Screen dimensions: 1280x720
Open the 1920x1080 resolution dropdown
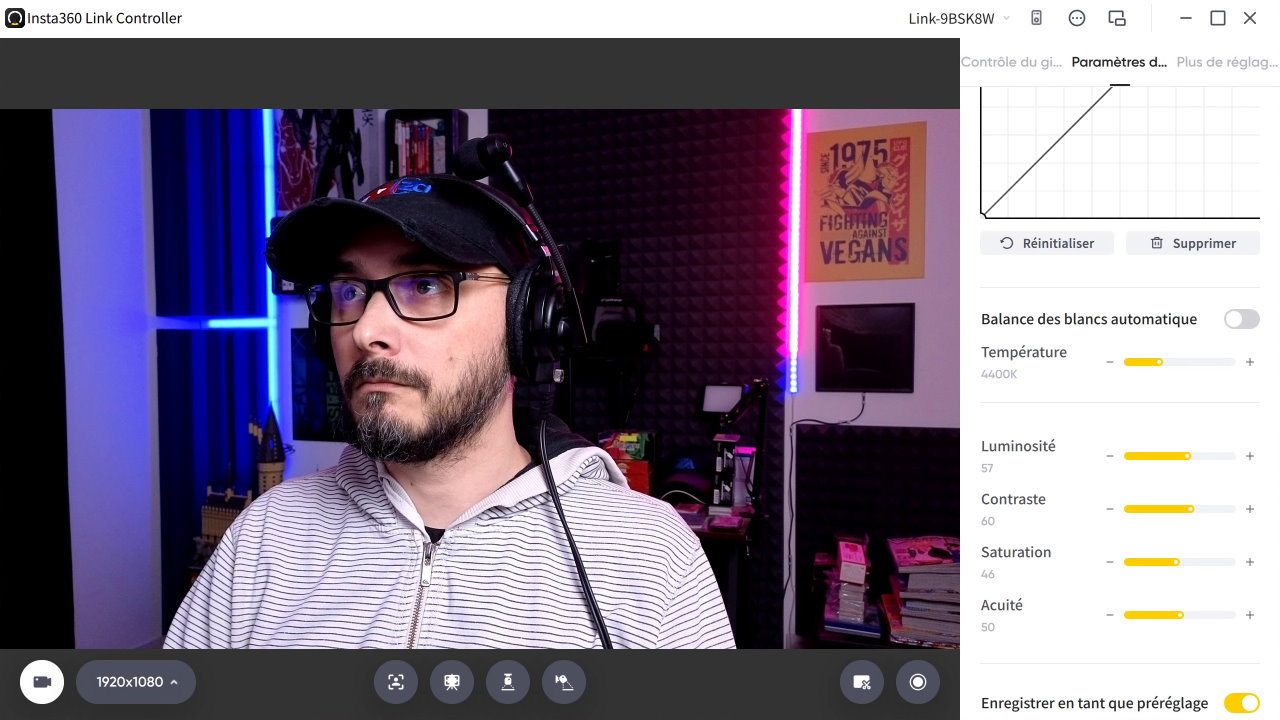(136, 682)
